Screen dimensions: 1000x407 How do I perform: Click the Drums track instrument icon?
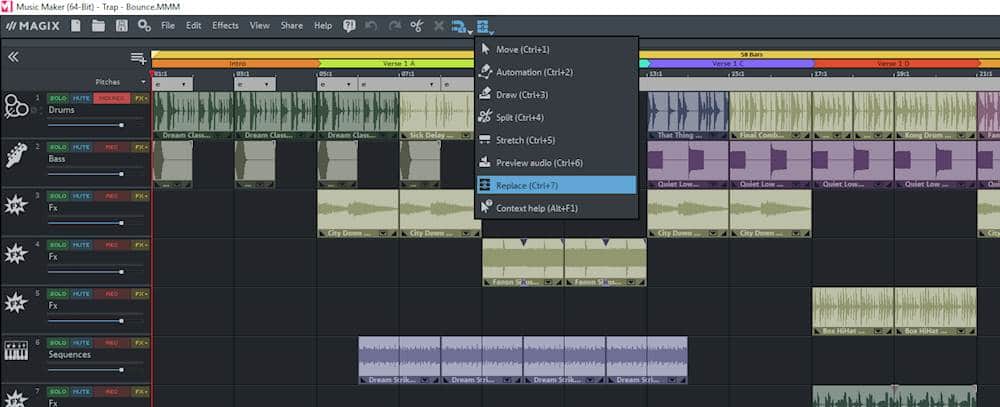(x=16, y=107)
